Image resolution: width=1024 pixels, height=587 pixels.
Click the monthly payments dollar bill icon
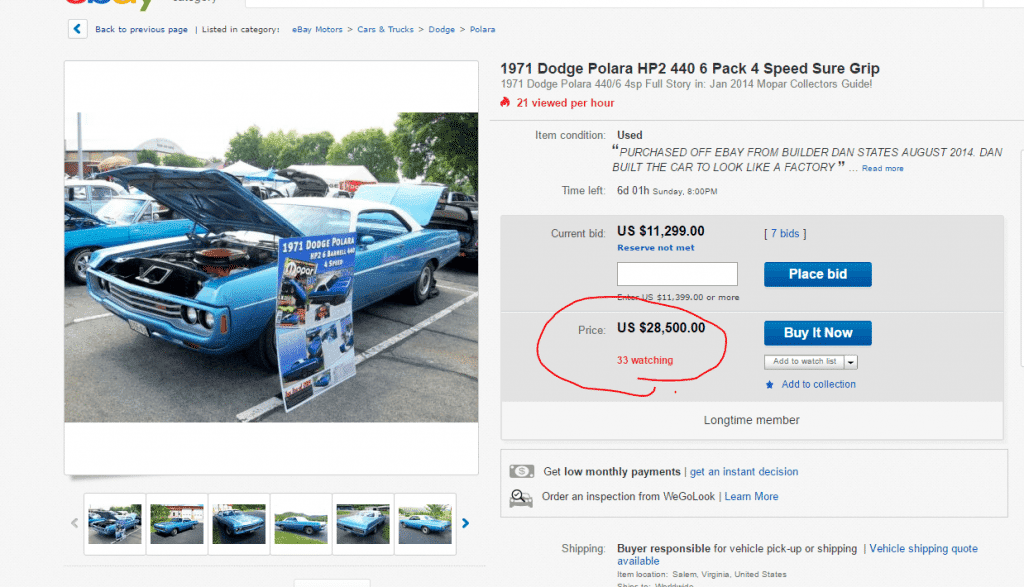(521, 471)
